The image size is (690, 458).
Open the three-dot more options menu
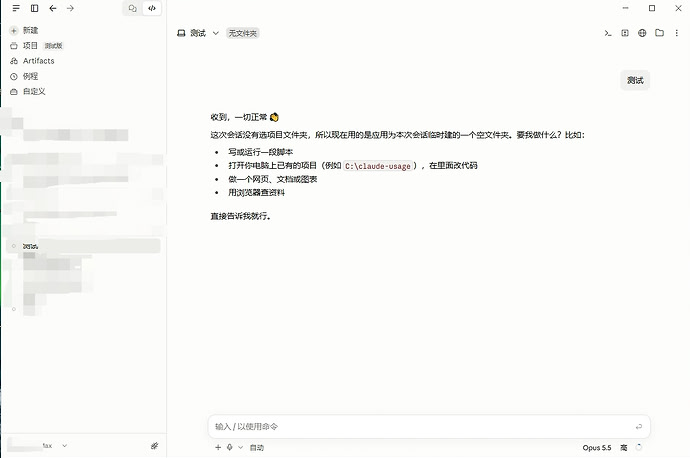point(676,33)
